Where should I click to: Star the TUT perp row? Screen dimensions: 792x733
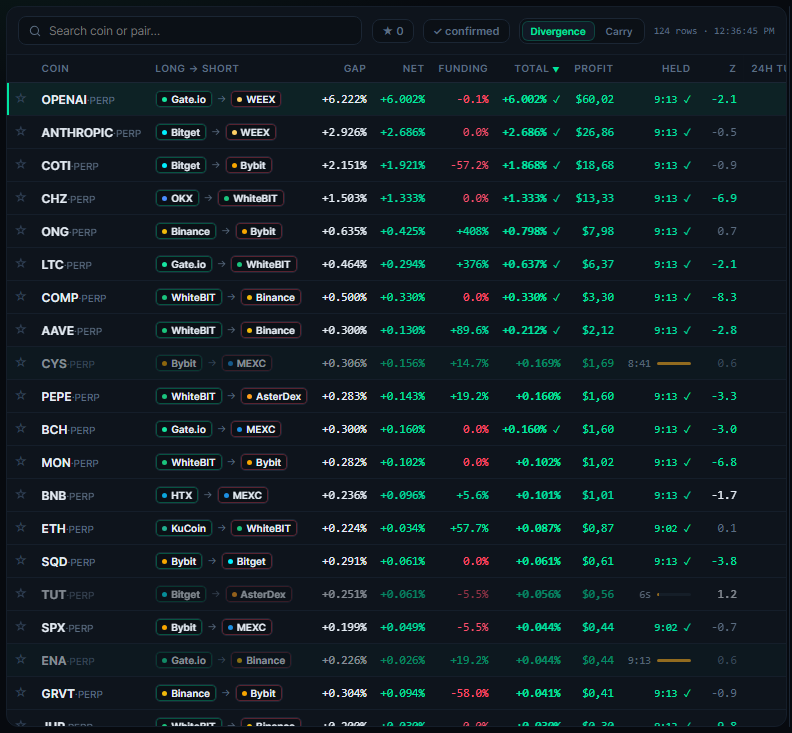[21, 593]
